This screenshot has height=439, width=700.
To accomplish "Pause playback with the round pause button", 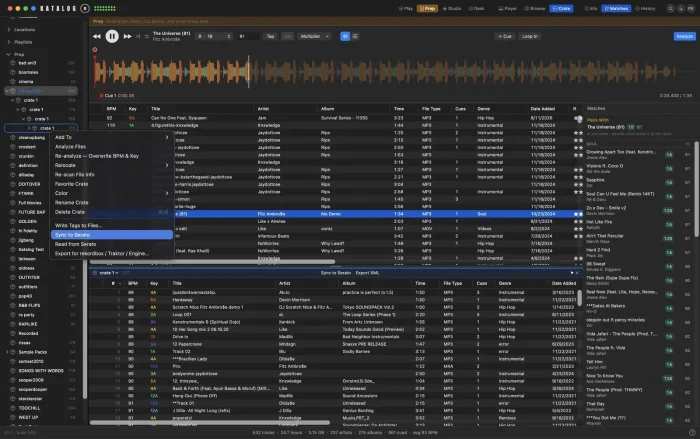I will click(112, 36).
